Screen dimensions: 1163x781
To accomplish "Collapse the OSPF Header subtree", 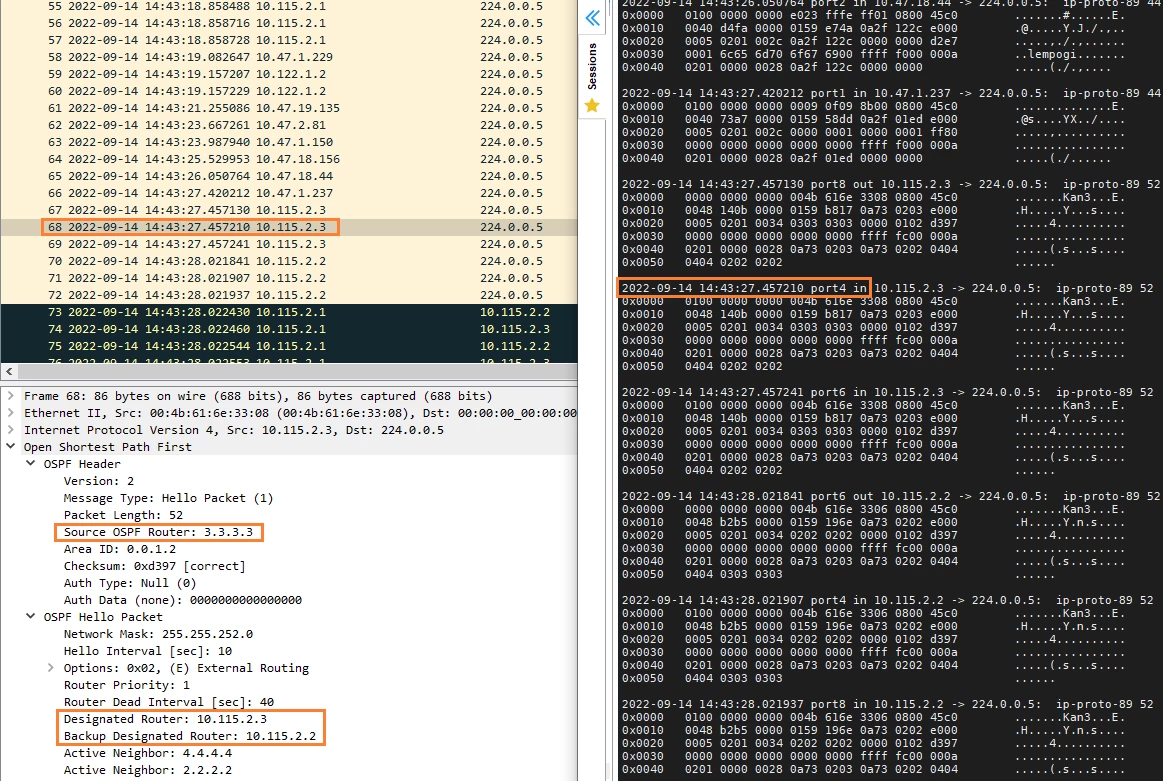I will pyautogui.click(x=30, y=464).
